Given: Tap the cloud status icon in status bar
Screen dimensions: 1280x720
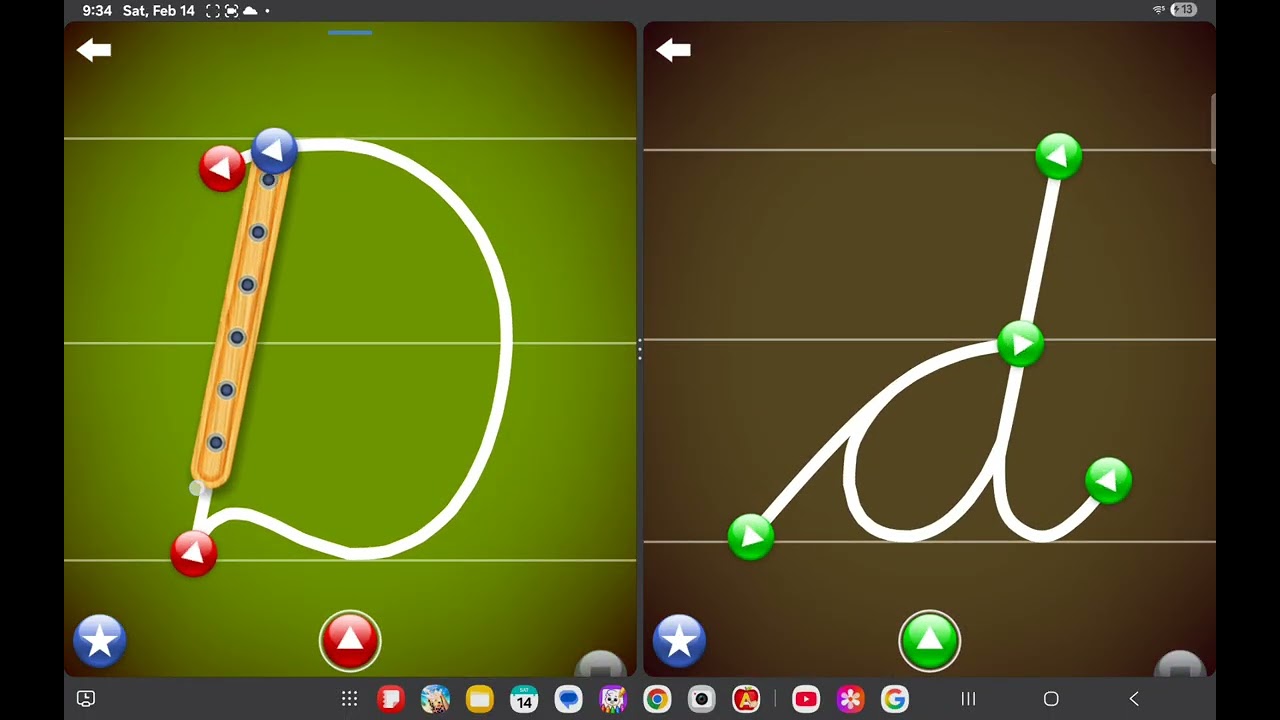Looking at the screenshot, I should point(250,11).
